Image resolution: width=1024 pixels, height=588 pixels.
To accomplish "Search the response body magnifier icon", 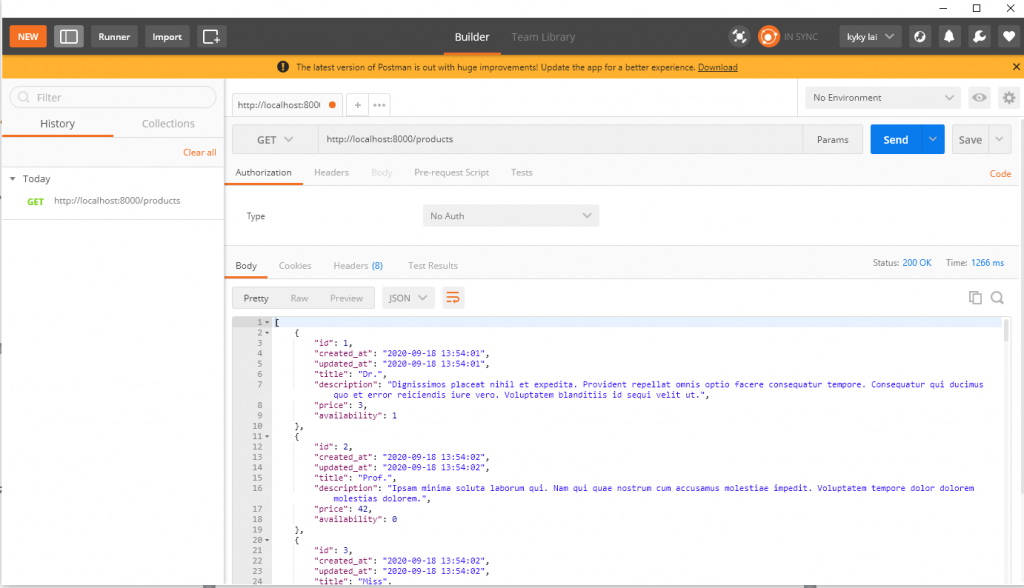I will 997,298.
